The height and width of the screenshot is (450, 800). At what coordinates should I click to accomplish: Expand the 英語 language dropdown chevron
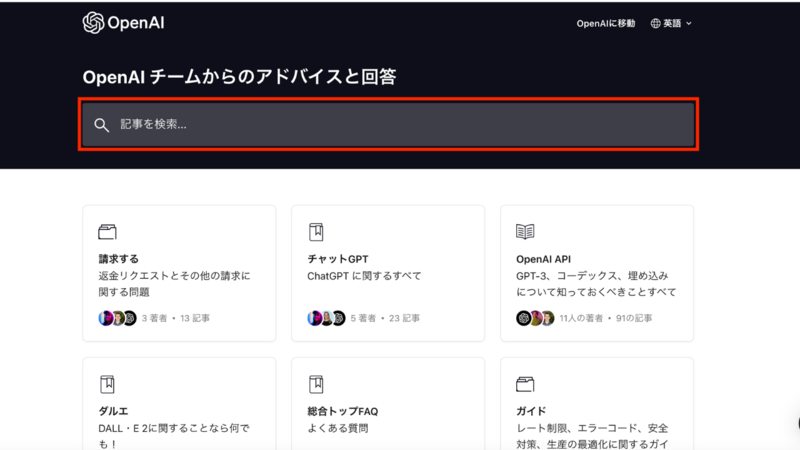pos(689,23)
